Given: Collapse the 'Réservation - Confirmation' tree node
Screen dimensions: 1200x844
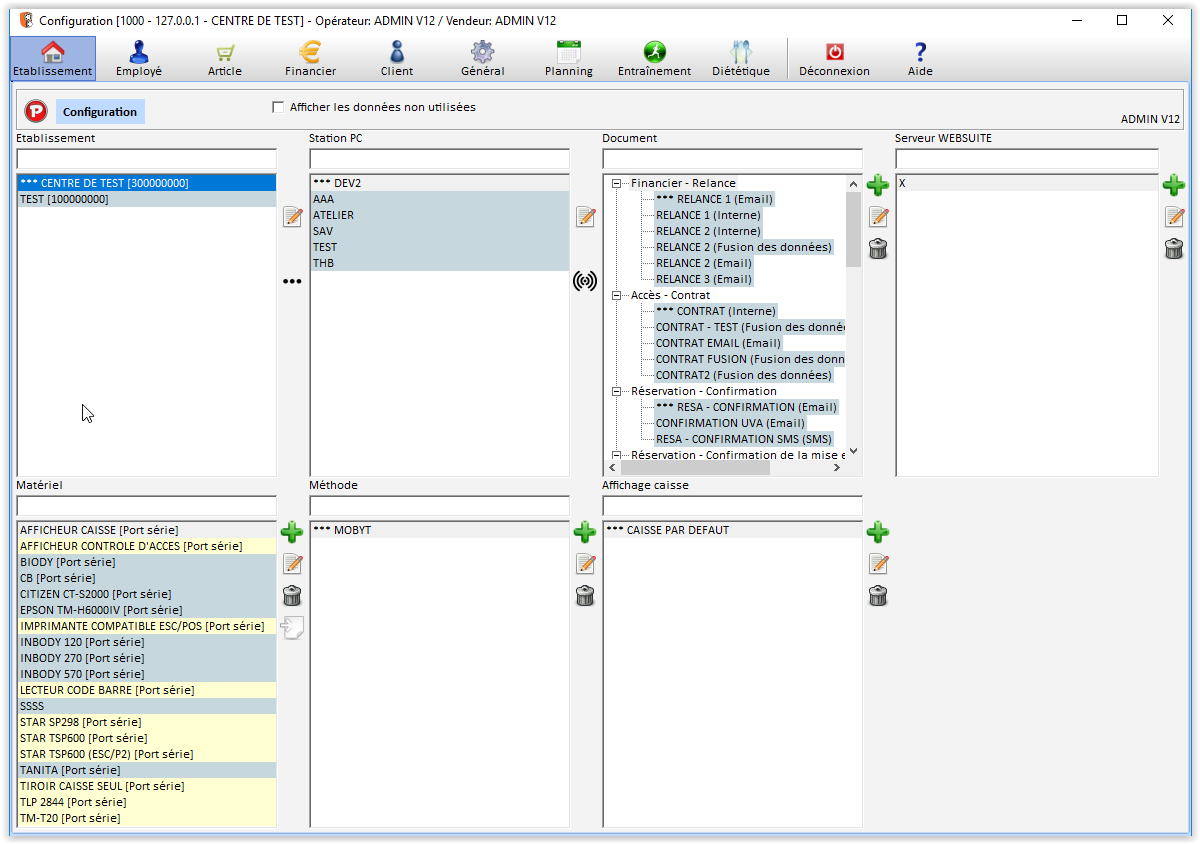Looking at the screenshot, I should pos(617,391).
